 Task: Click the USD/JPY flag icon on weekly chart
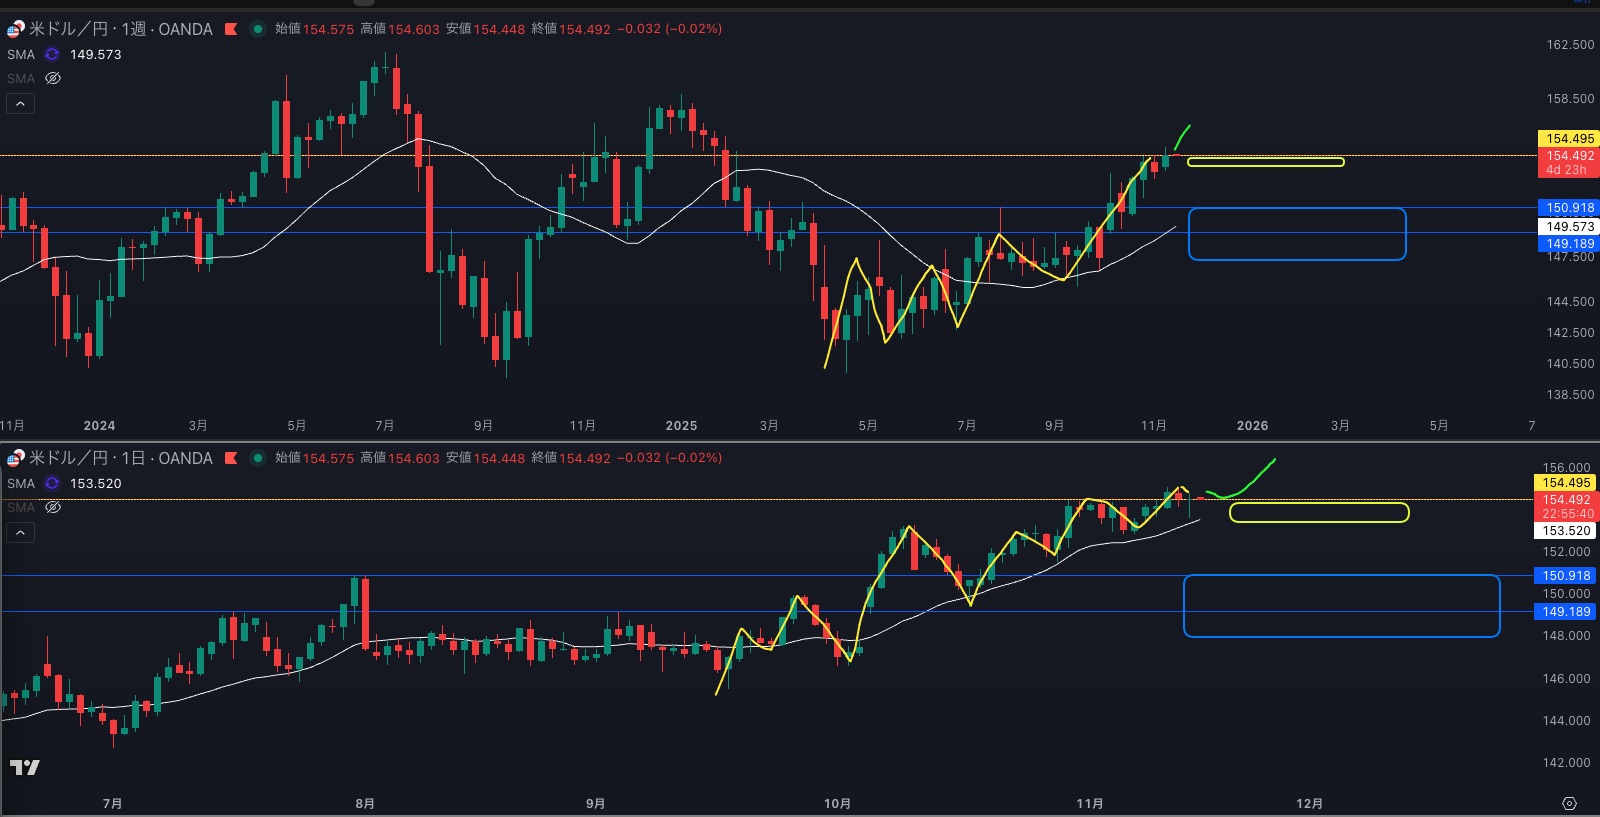pos(15,29)
